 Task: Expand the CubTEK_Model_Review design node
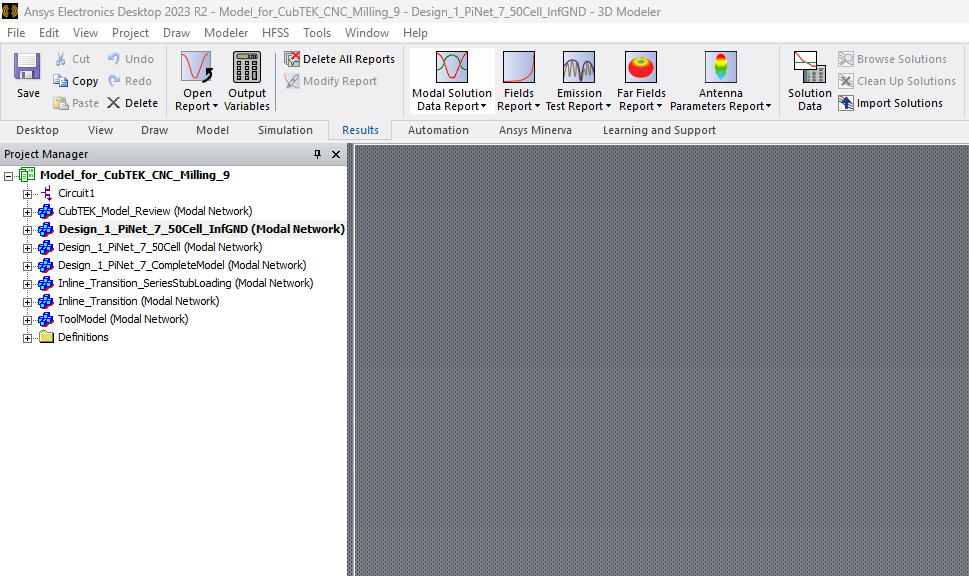[27, 212]
